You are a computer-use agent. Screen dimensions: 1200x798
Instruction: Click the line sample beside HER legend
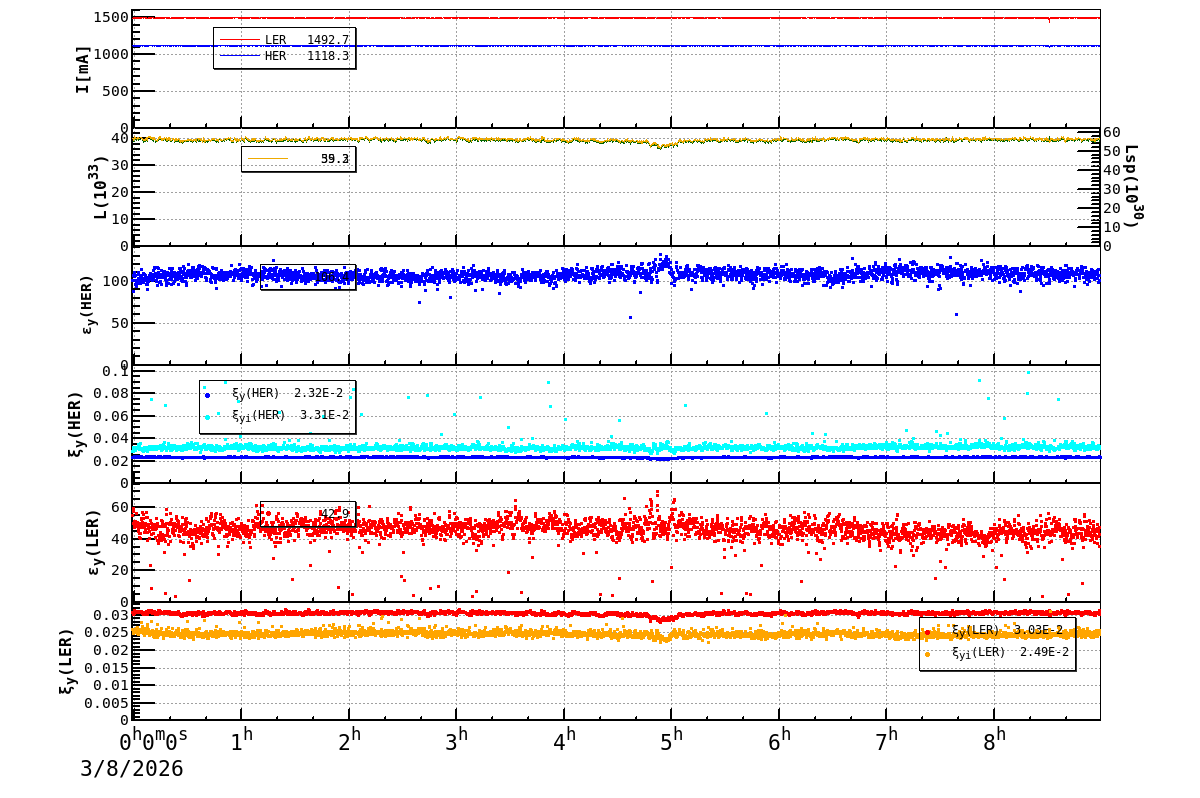pos(239,56)
